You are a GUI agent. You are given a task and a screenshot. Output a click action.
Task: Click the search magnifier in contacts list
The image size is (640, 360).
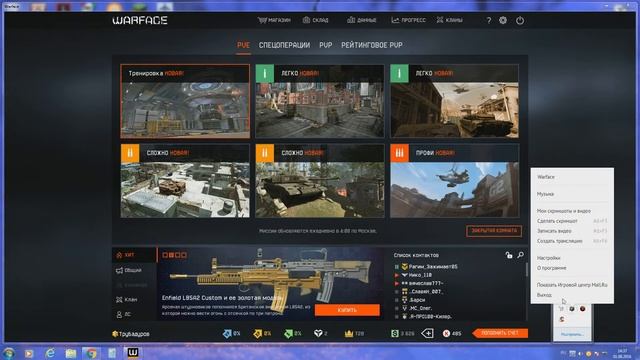[x=520, y=255]
